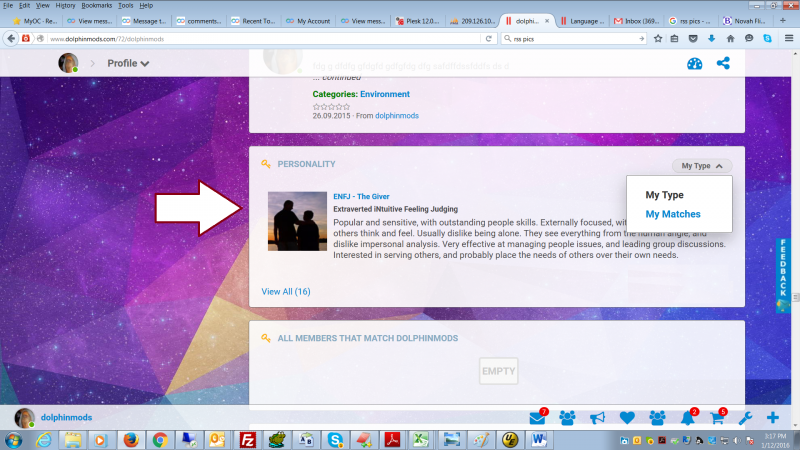The height and width of the screenshot is (450, 800).
Task: Click the heart favorites icon
Action: pos(627,418)
